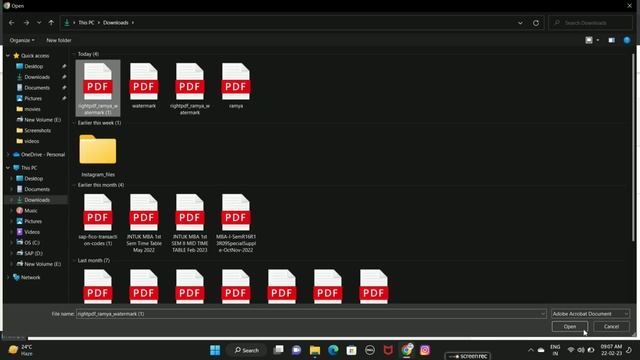Click the Search Downloads field
Image resolution: width=640 pixels, height=360 pixels.
(590, 23)
